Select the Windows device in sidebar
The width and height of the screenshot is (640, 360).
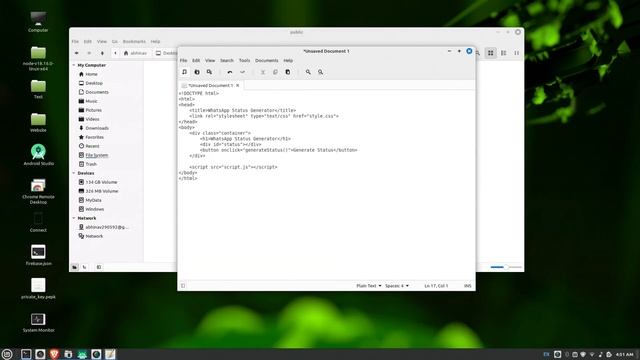(95, 209)
